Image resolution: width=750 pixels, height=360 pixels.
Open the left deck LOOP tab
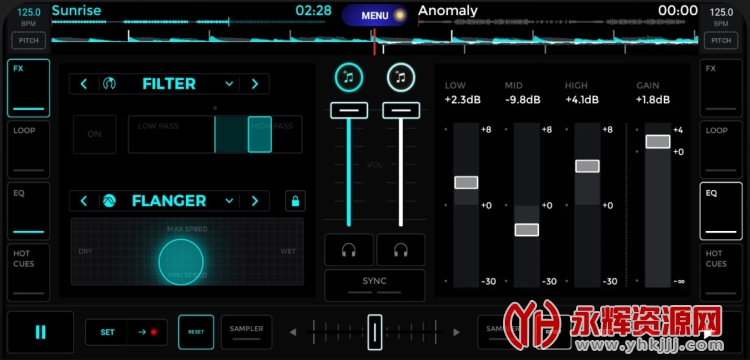pos(29,150)
